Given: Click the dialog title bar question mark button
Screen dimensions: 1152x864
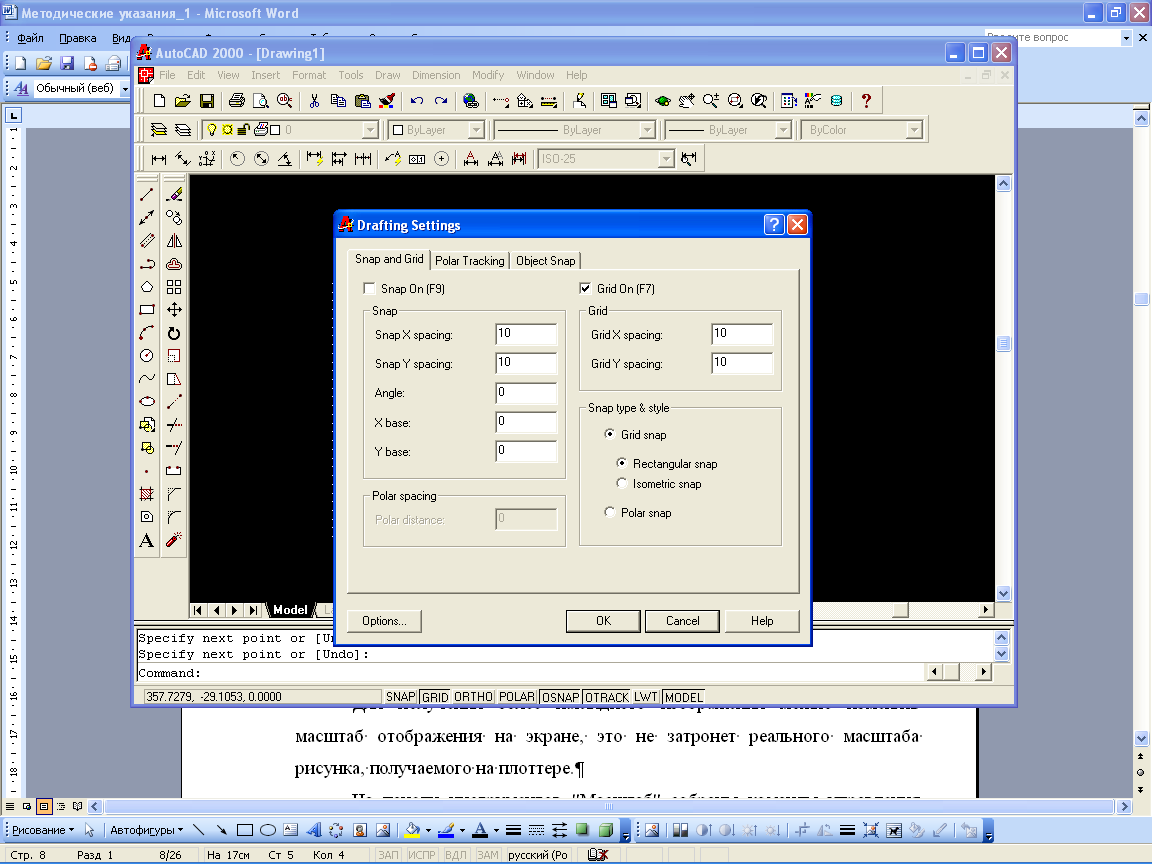Looking at the screenshot, I should (774, 225).
